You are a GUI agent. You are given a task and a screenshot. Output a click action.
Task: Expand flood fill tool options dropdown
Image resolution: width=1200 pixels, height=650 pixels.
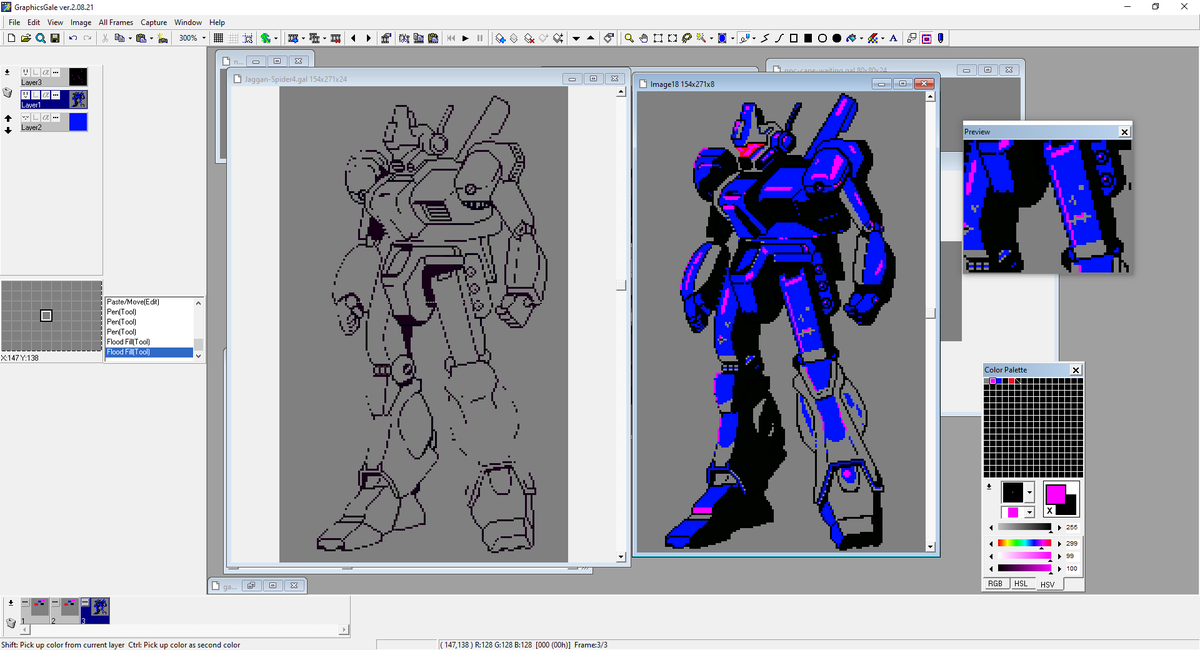[x=861, y=38]
